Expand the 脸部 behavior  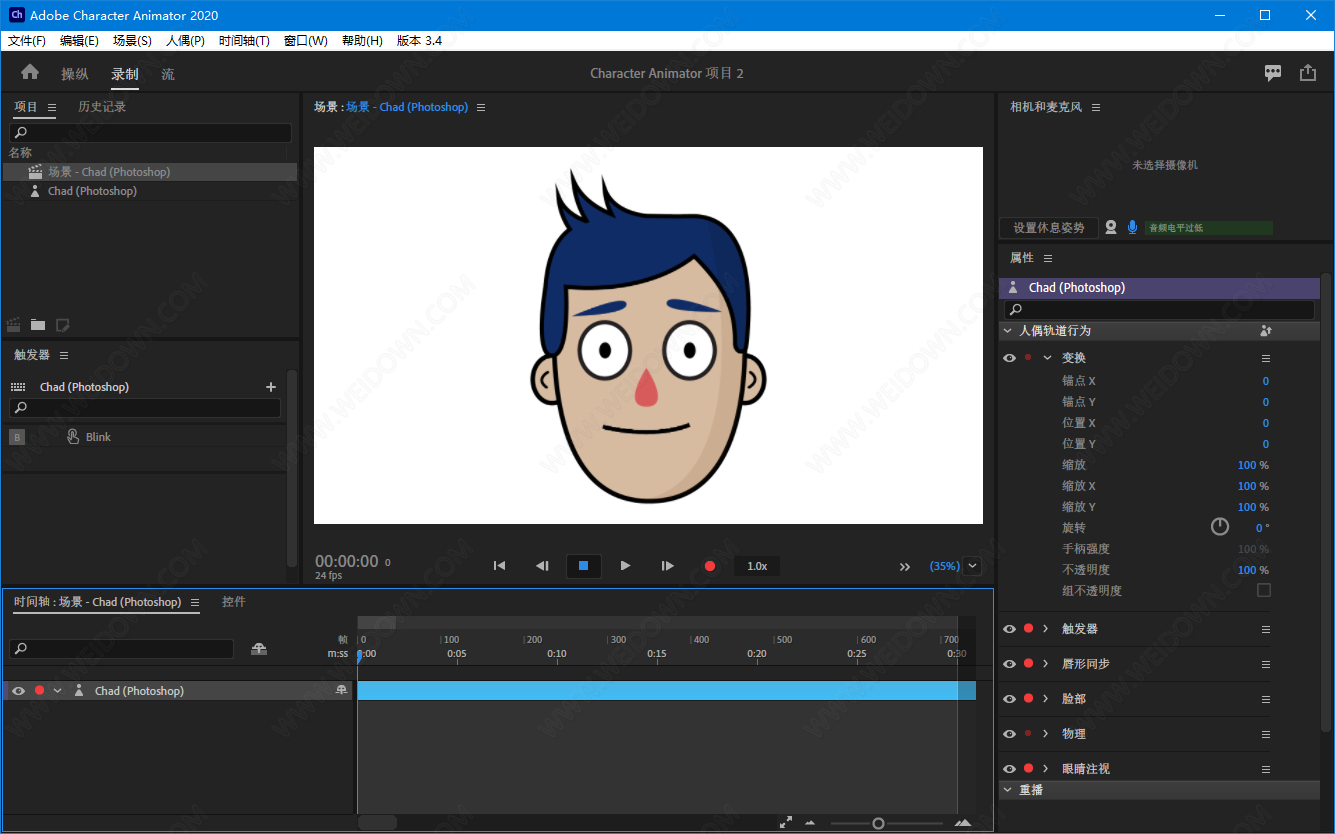tap(1046, 699)
